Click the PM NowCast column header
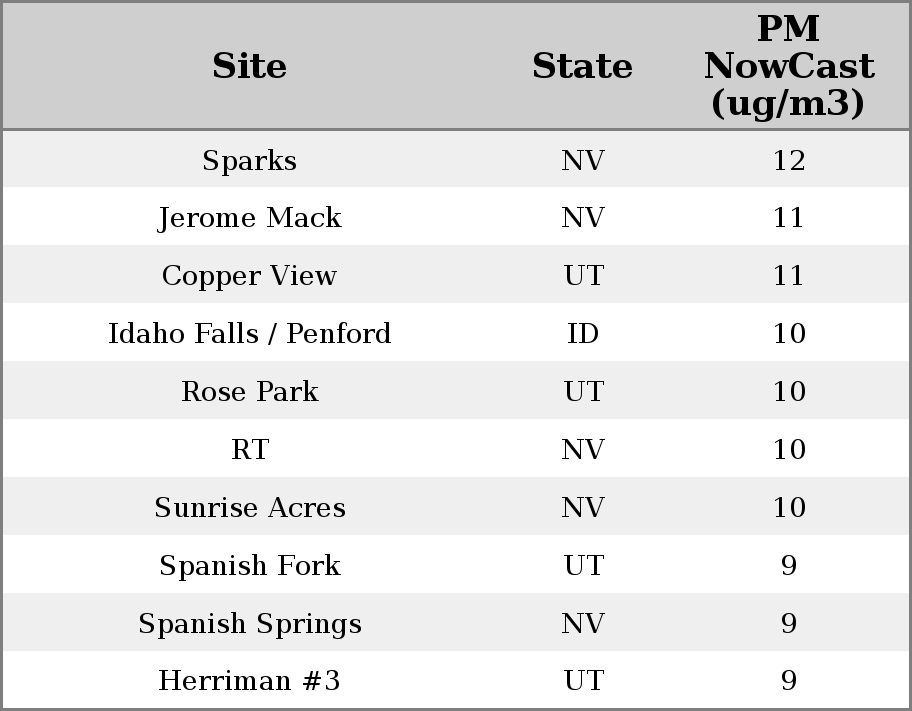Viewport: 912px width, 711px height. coord(788,66)
